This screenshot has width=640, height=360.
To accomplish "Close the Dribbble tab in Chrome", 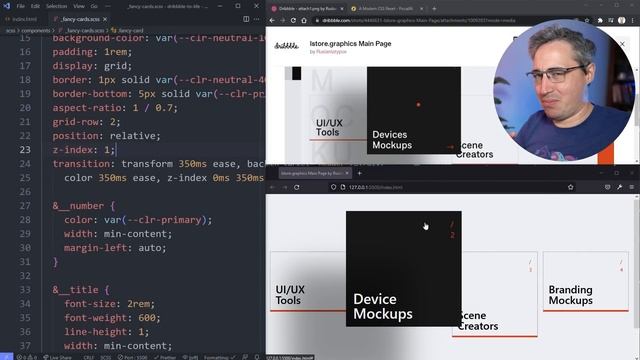I will 342,9.
